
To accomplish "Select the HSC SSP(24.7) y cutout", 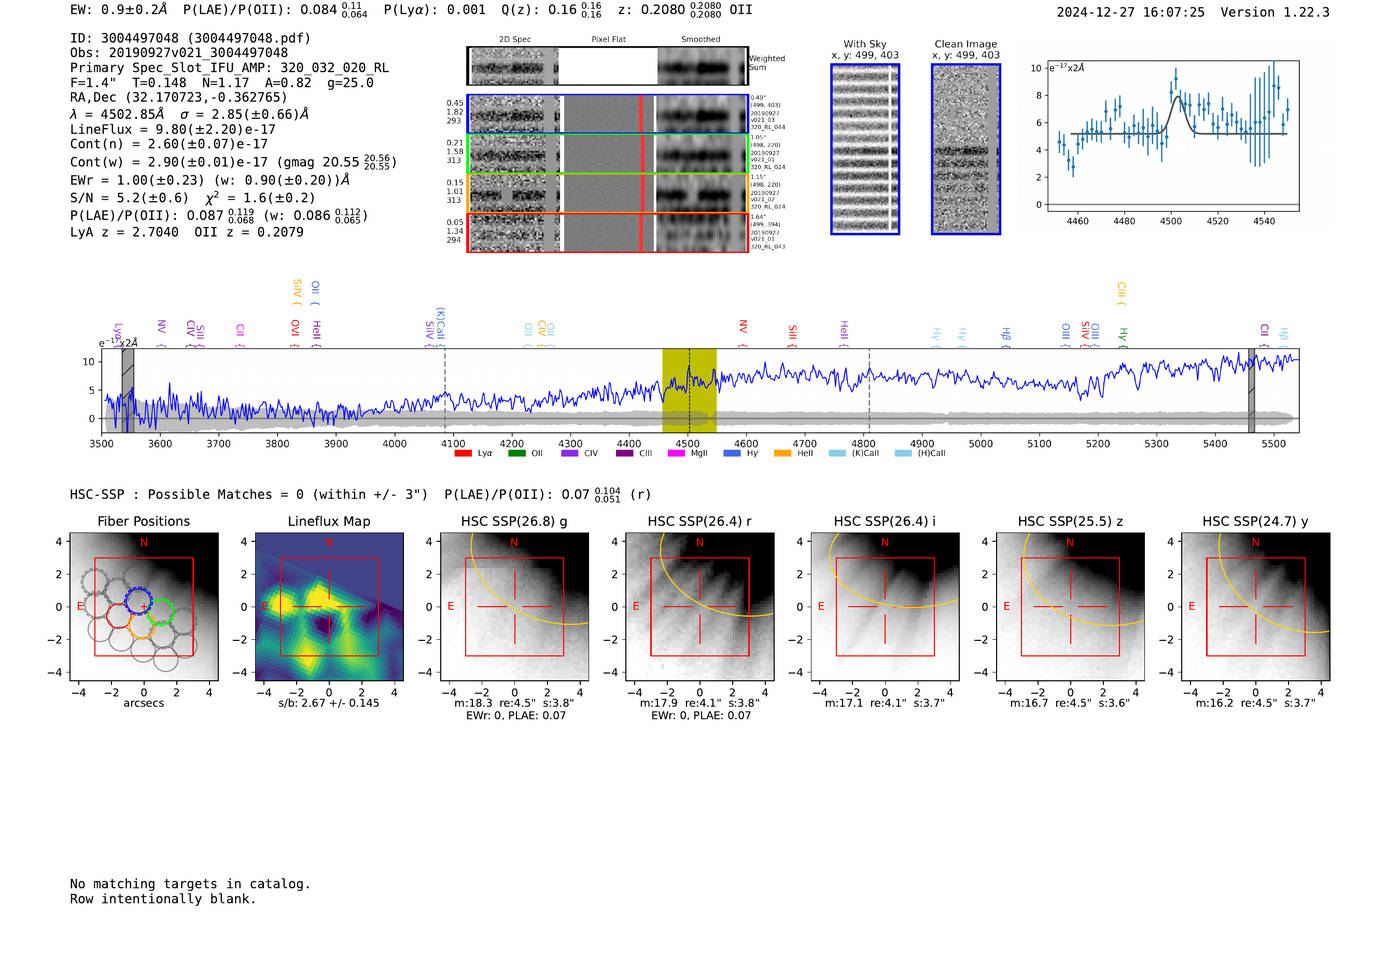I will tap(1255, 607).
